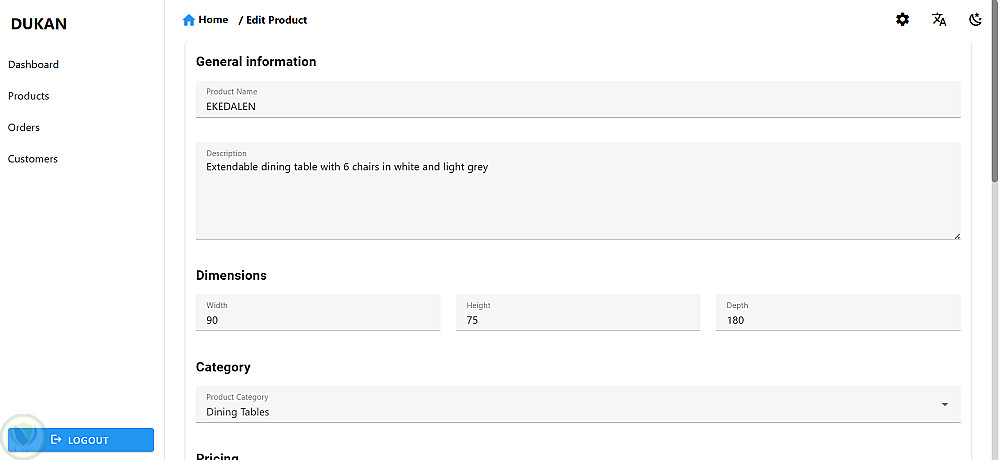
Task: Open settings with the gear icon
Action: tap(902, 19)
